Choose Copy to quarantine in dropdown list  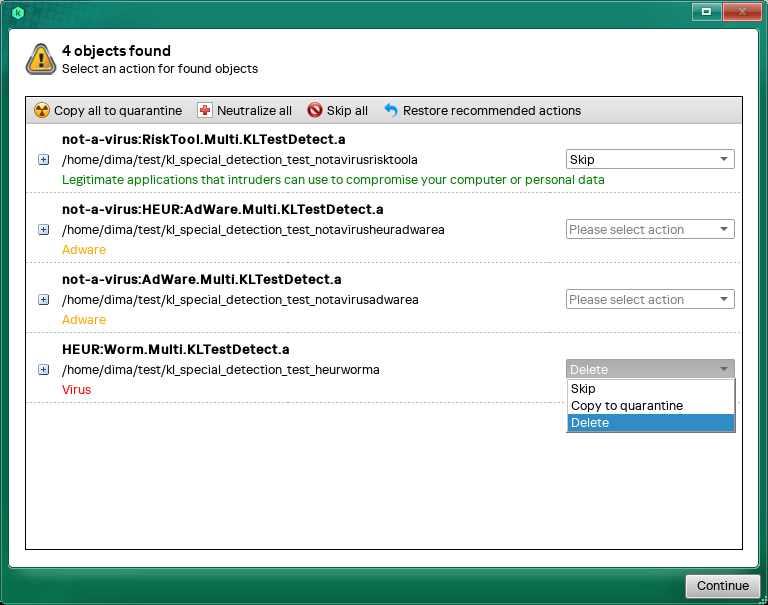650,406
